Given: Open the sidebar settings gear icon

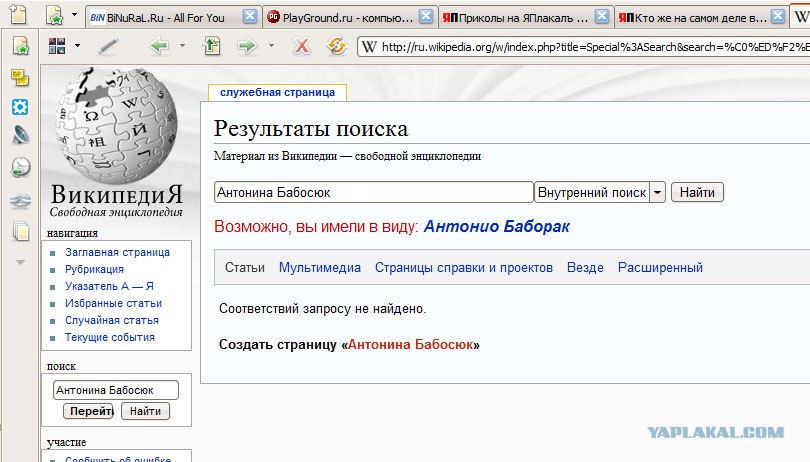Looking at the screenshot, I should click(x=20, y=107).
